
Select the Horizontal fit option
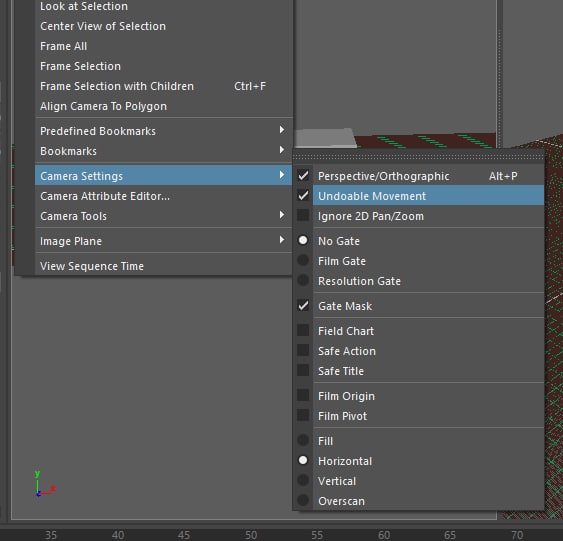coord(419,461)
